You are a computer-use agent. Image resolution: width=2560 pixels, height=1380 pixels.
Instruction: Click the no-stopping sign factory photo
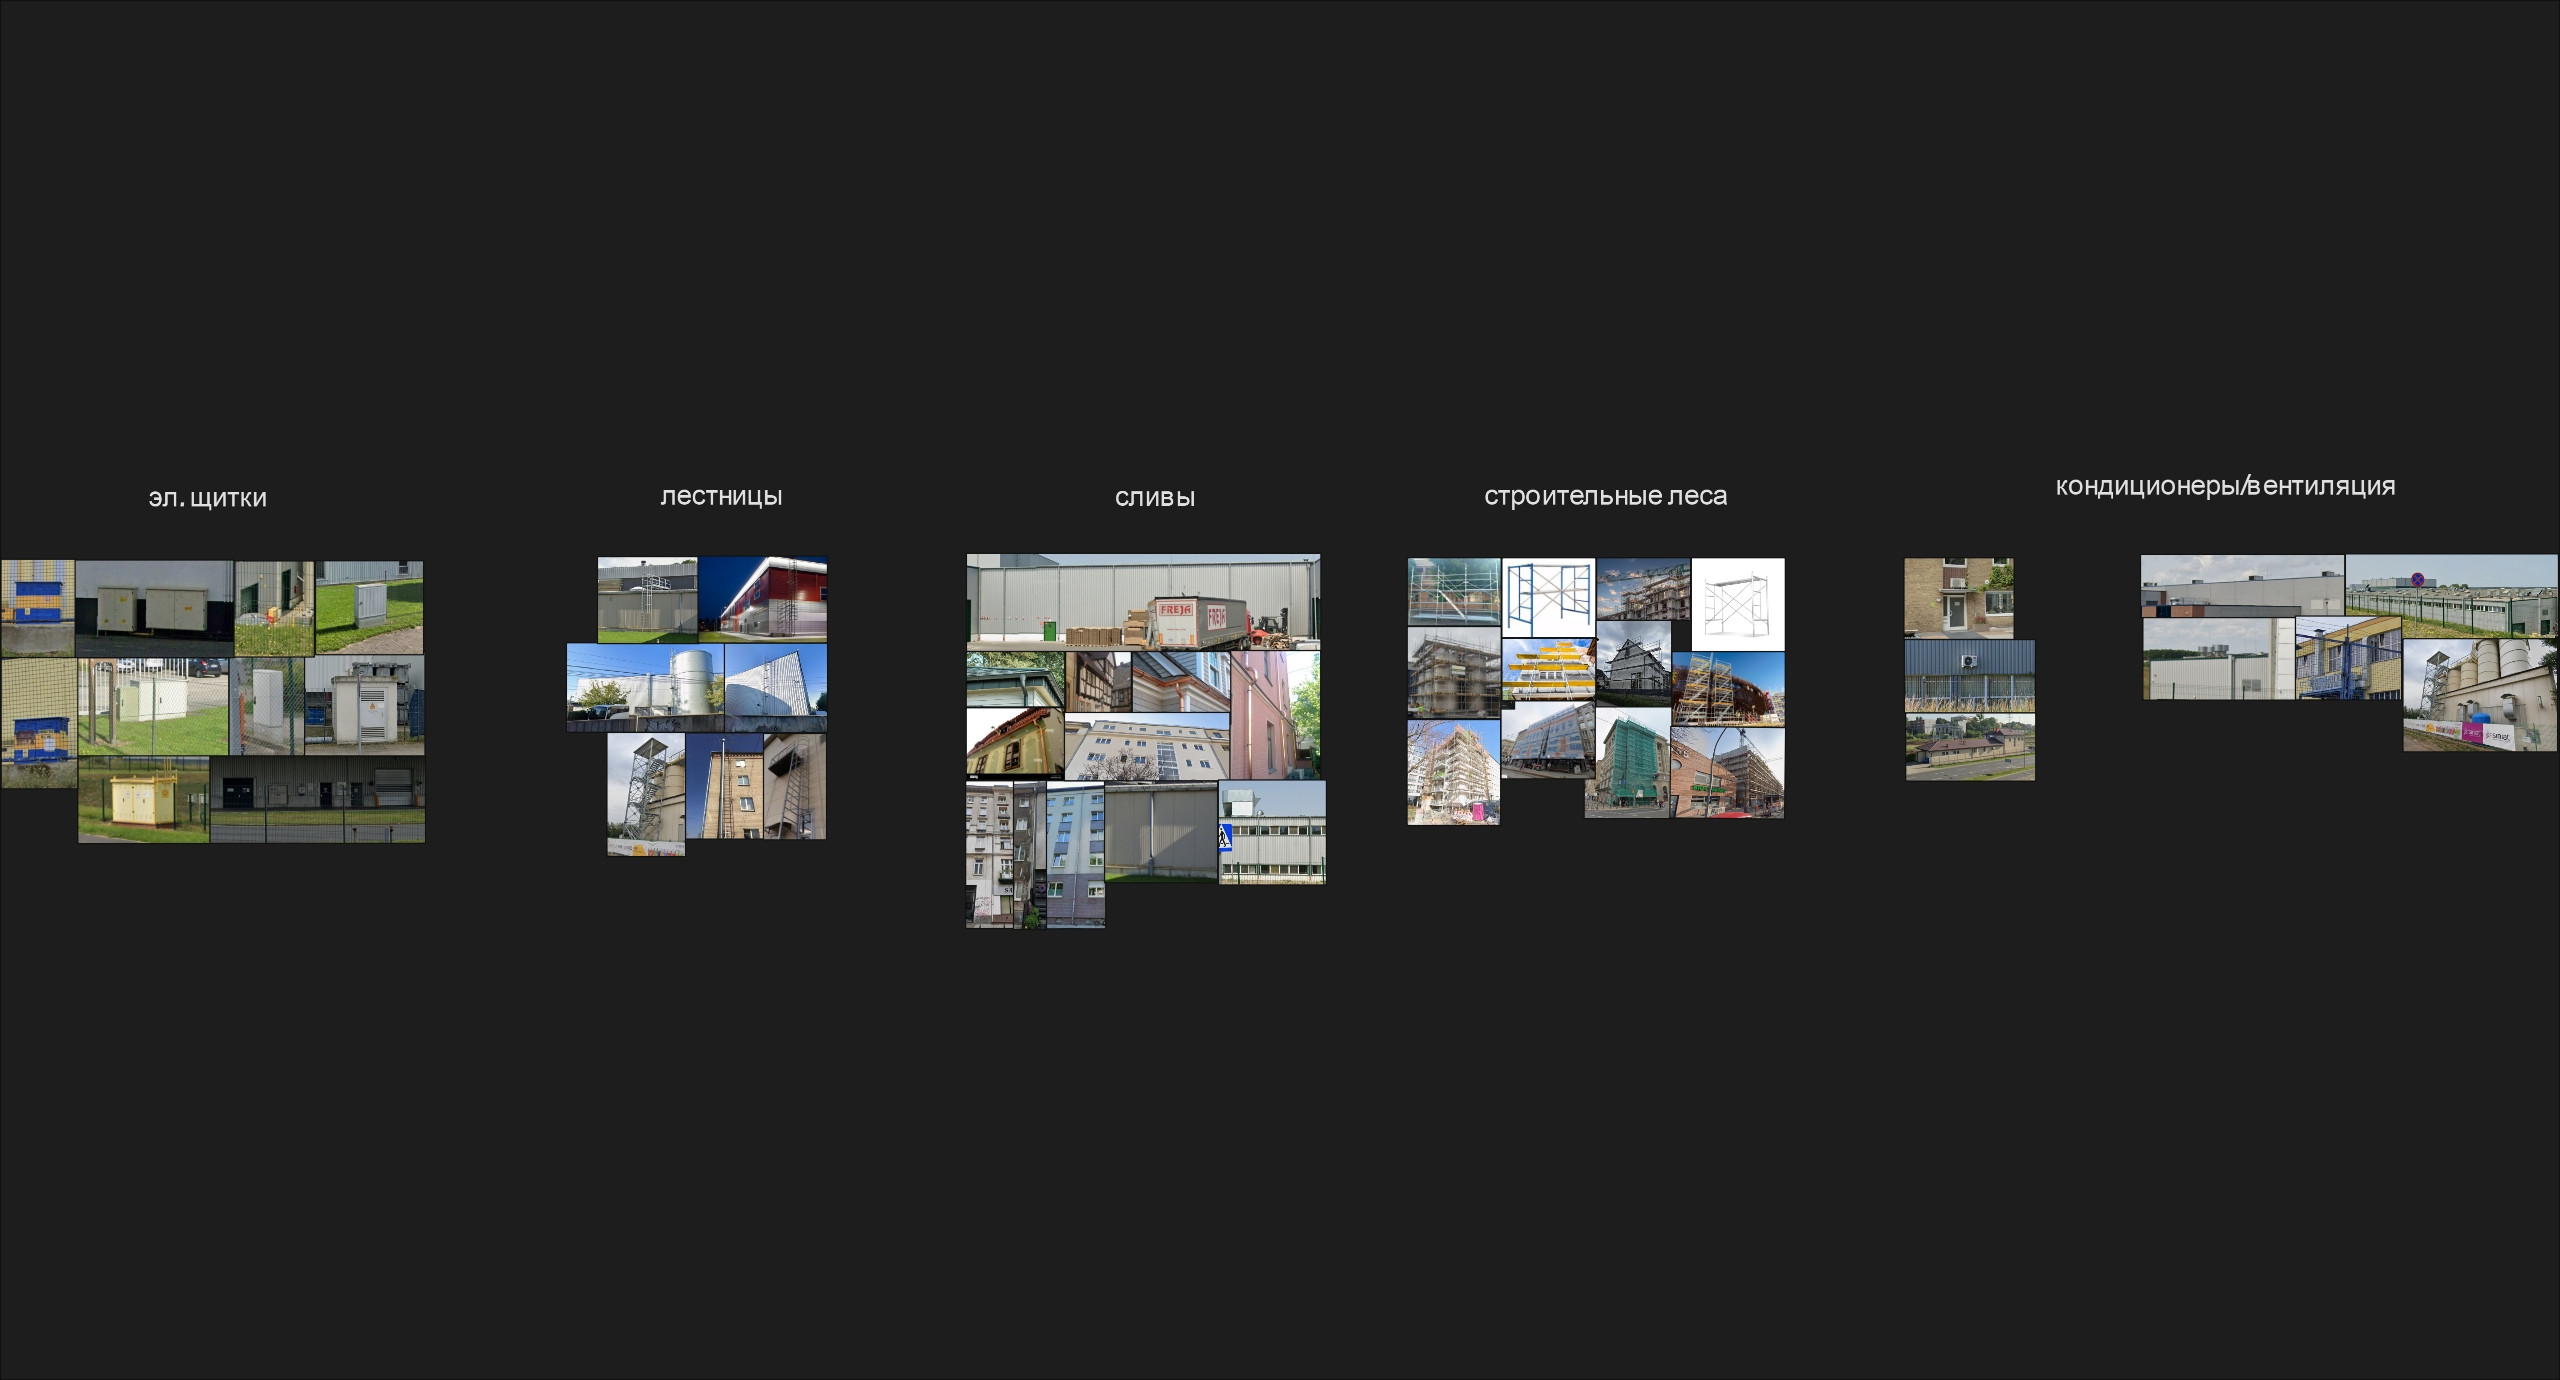[2451, 596]
